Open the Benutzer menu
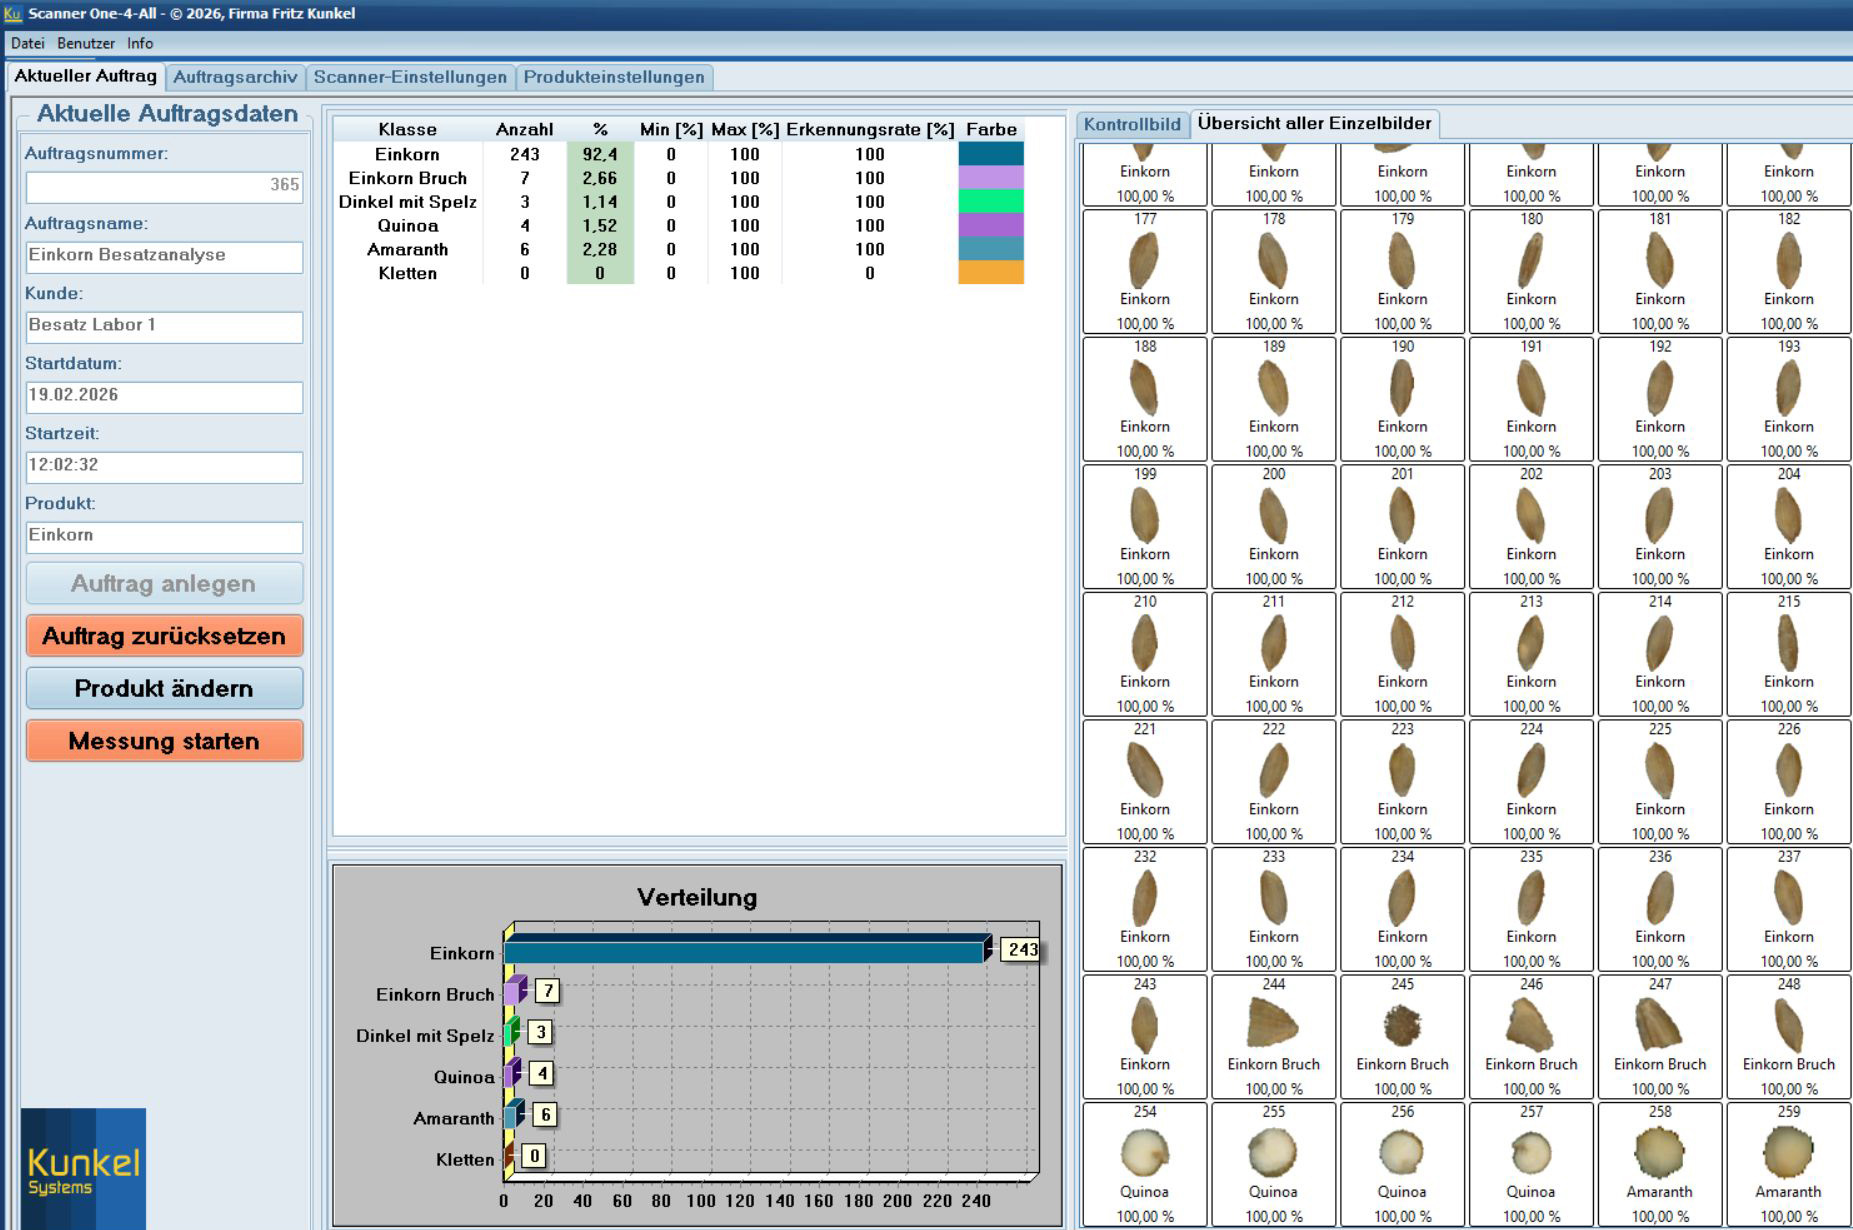 point(85,43)
